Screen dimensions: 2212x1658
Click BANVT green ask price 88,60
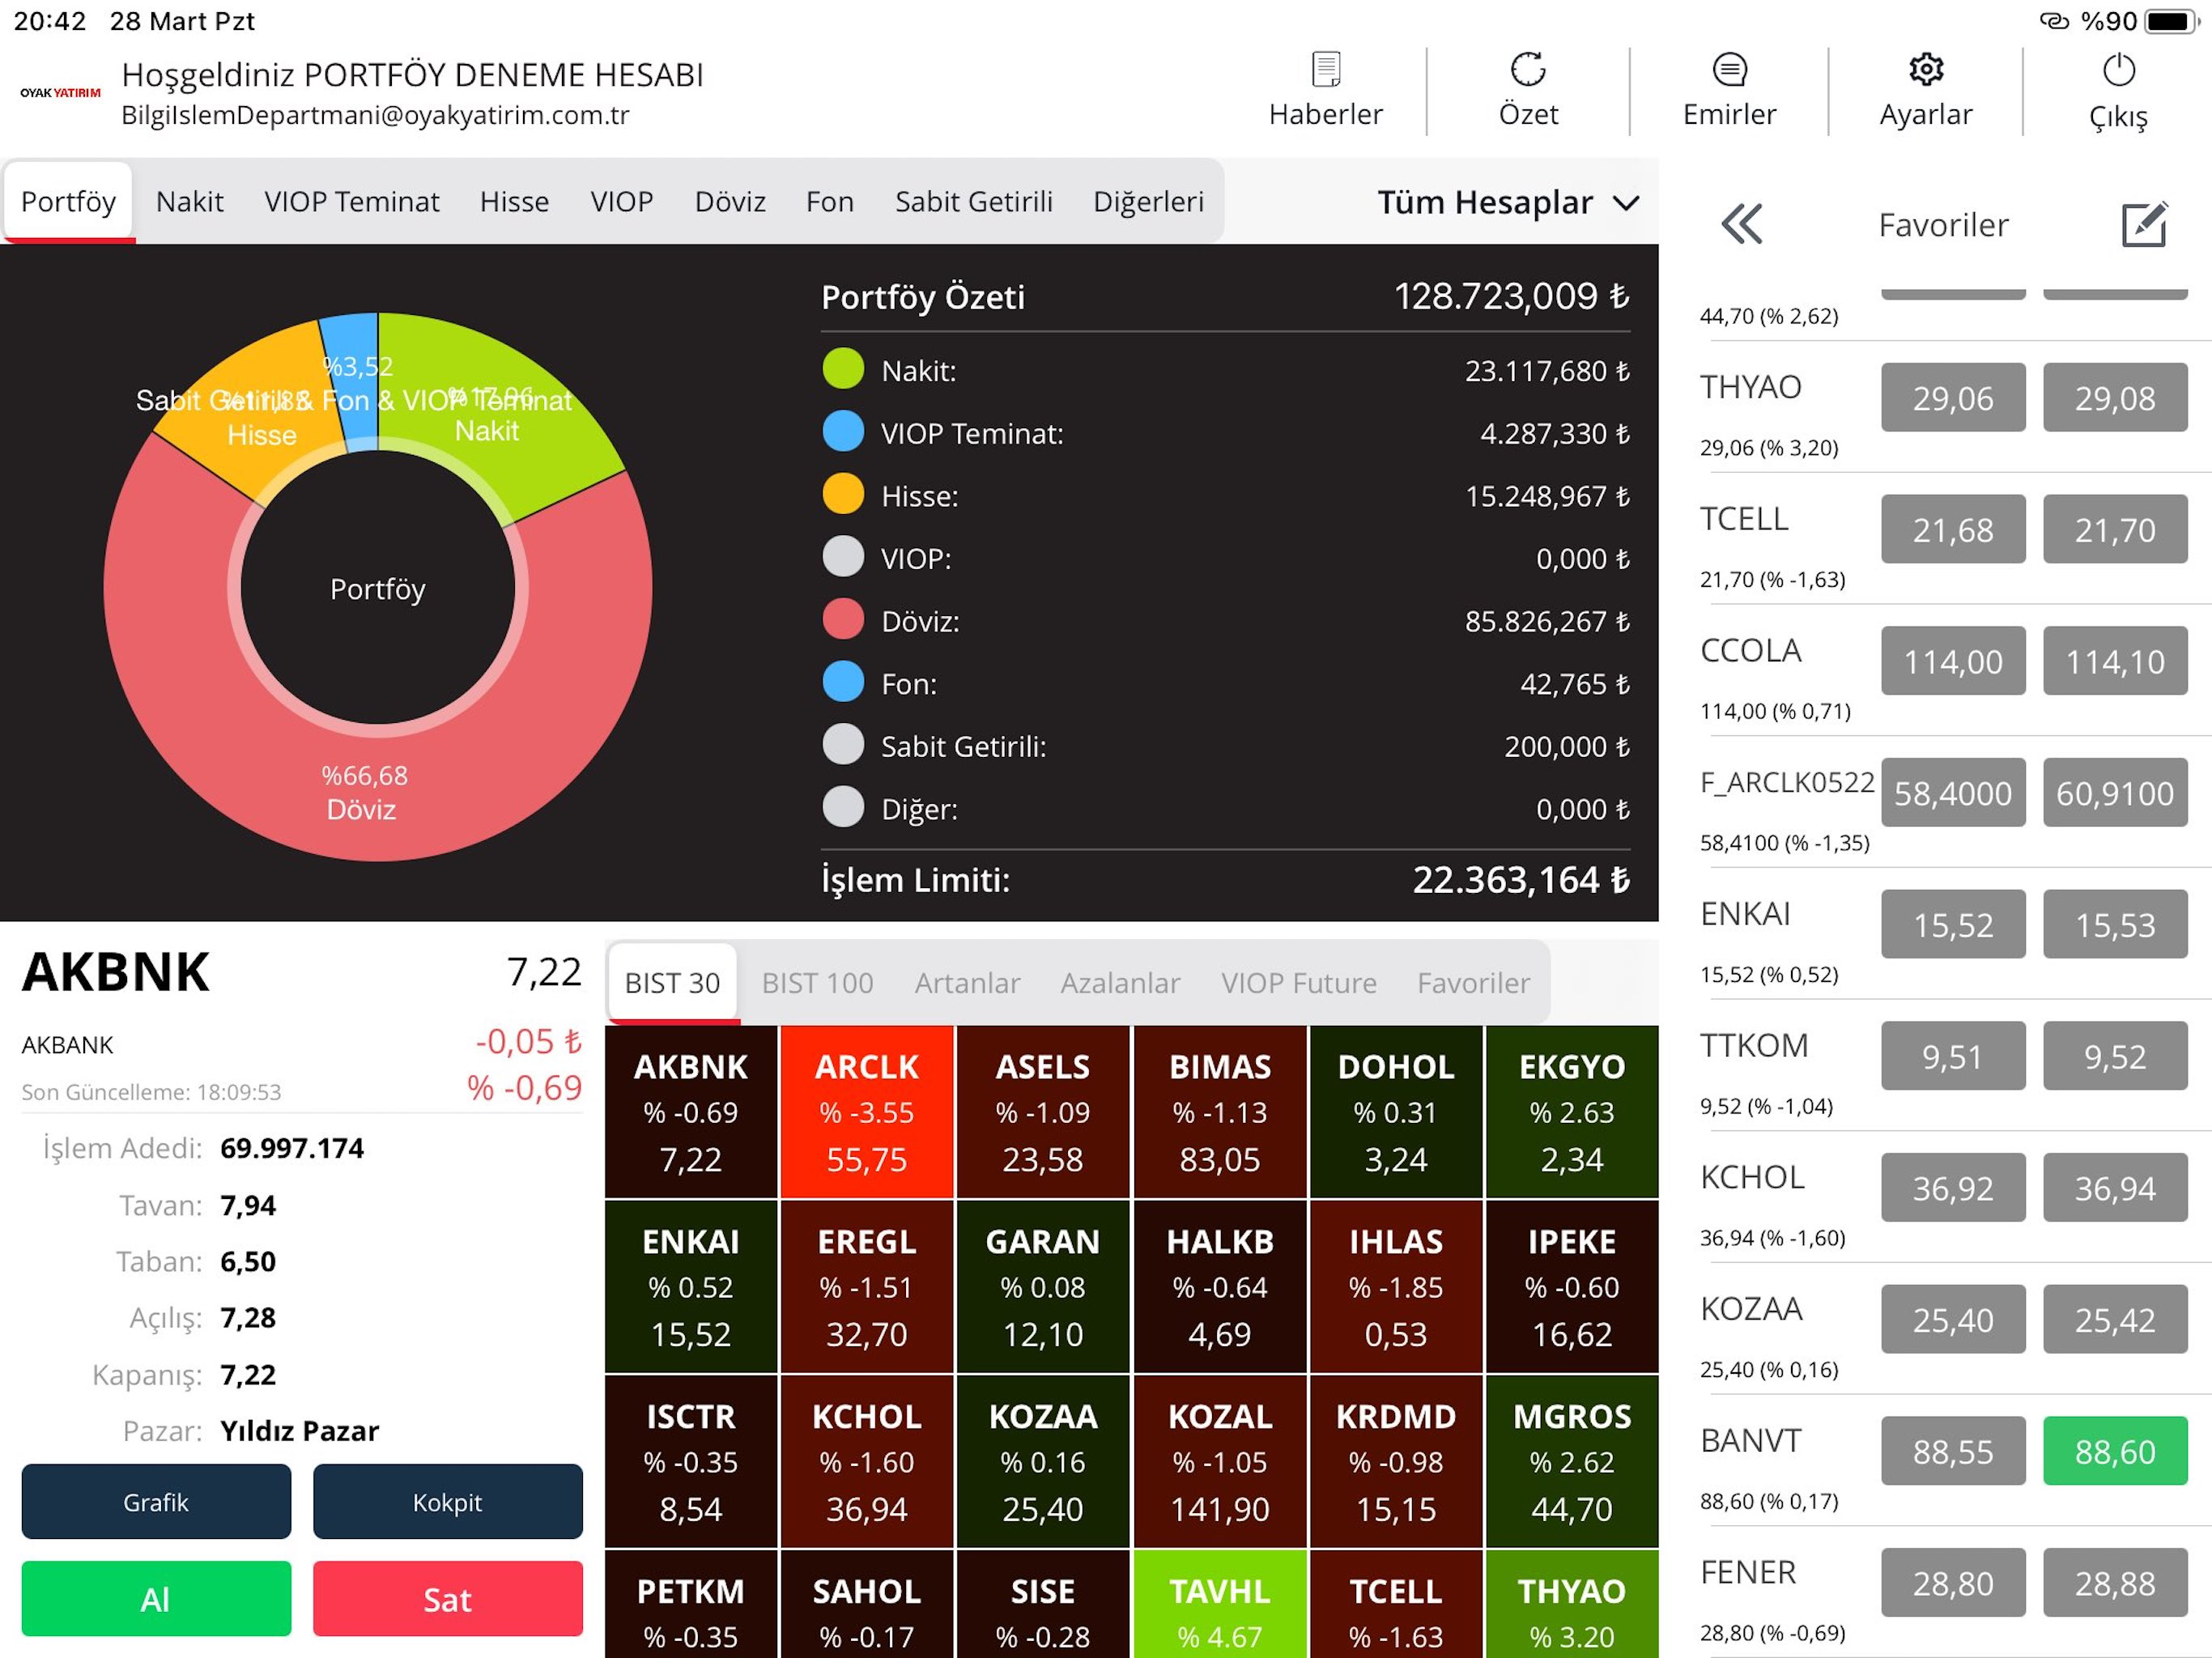pyautogui.click(x=2115, y=1451)
